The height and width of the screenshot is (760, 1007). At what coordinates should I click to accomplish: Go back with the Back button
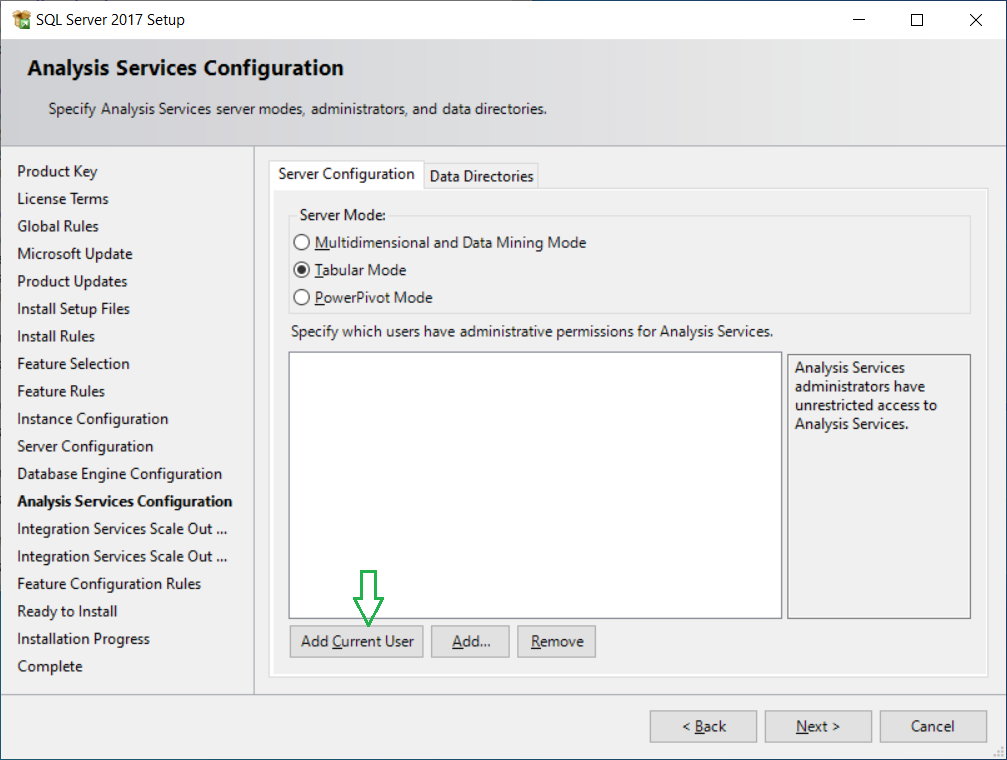(703, 727)
